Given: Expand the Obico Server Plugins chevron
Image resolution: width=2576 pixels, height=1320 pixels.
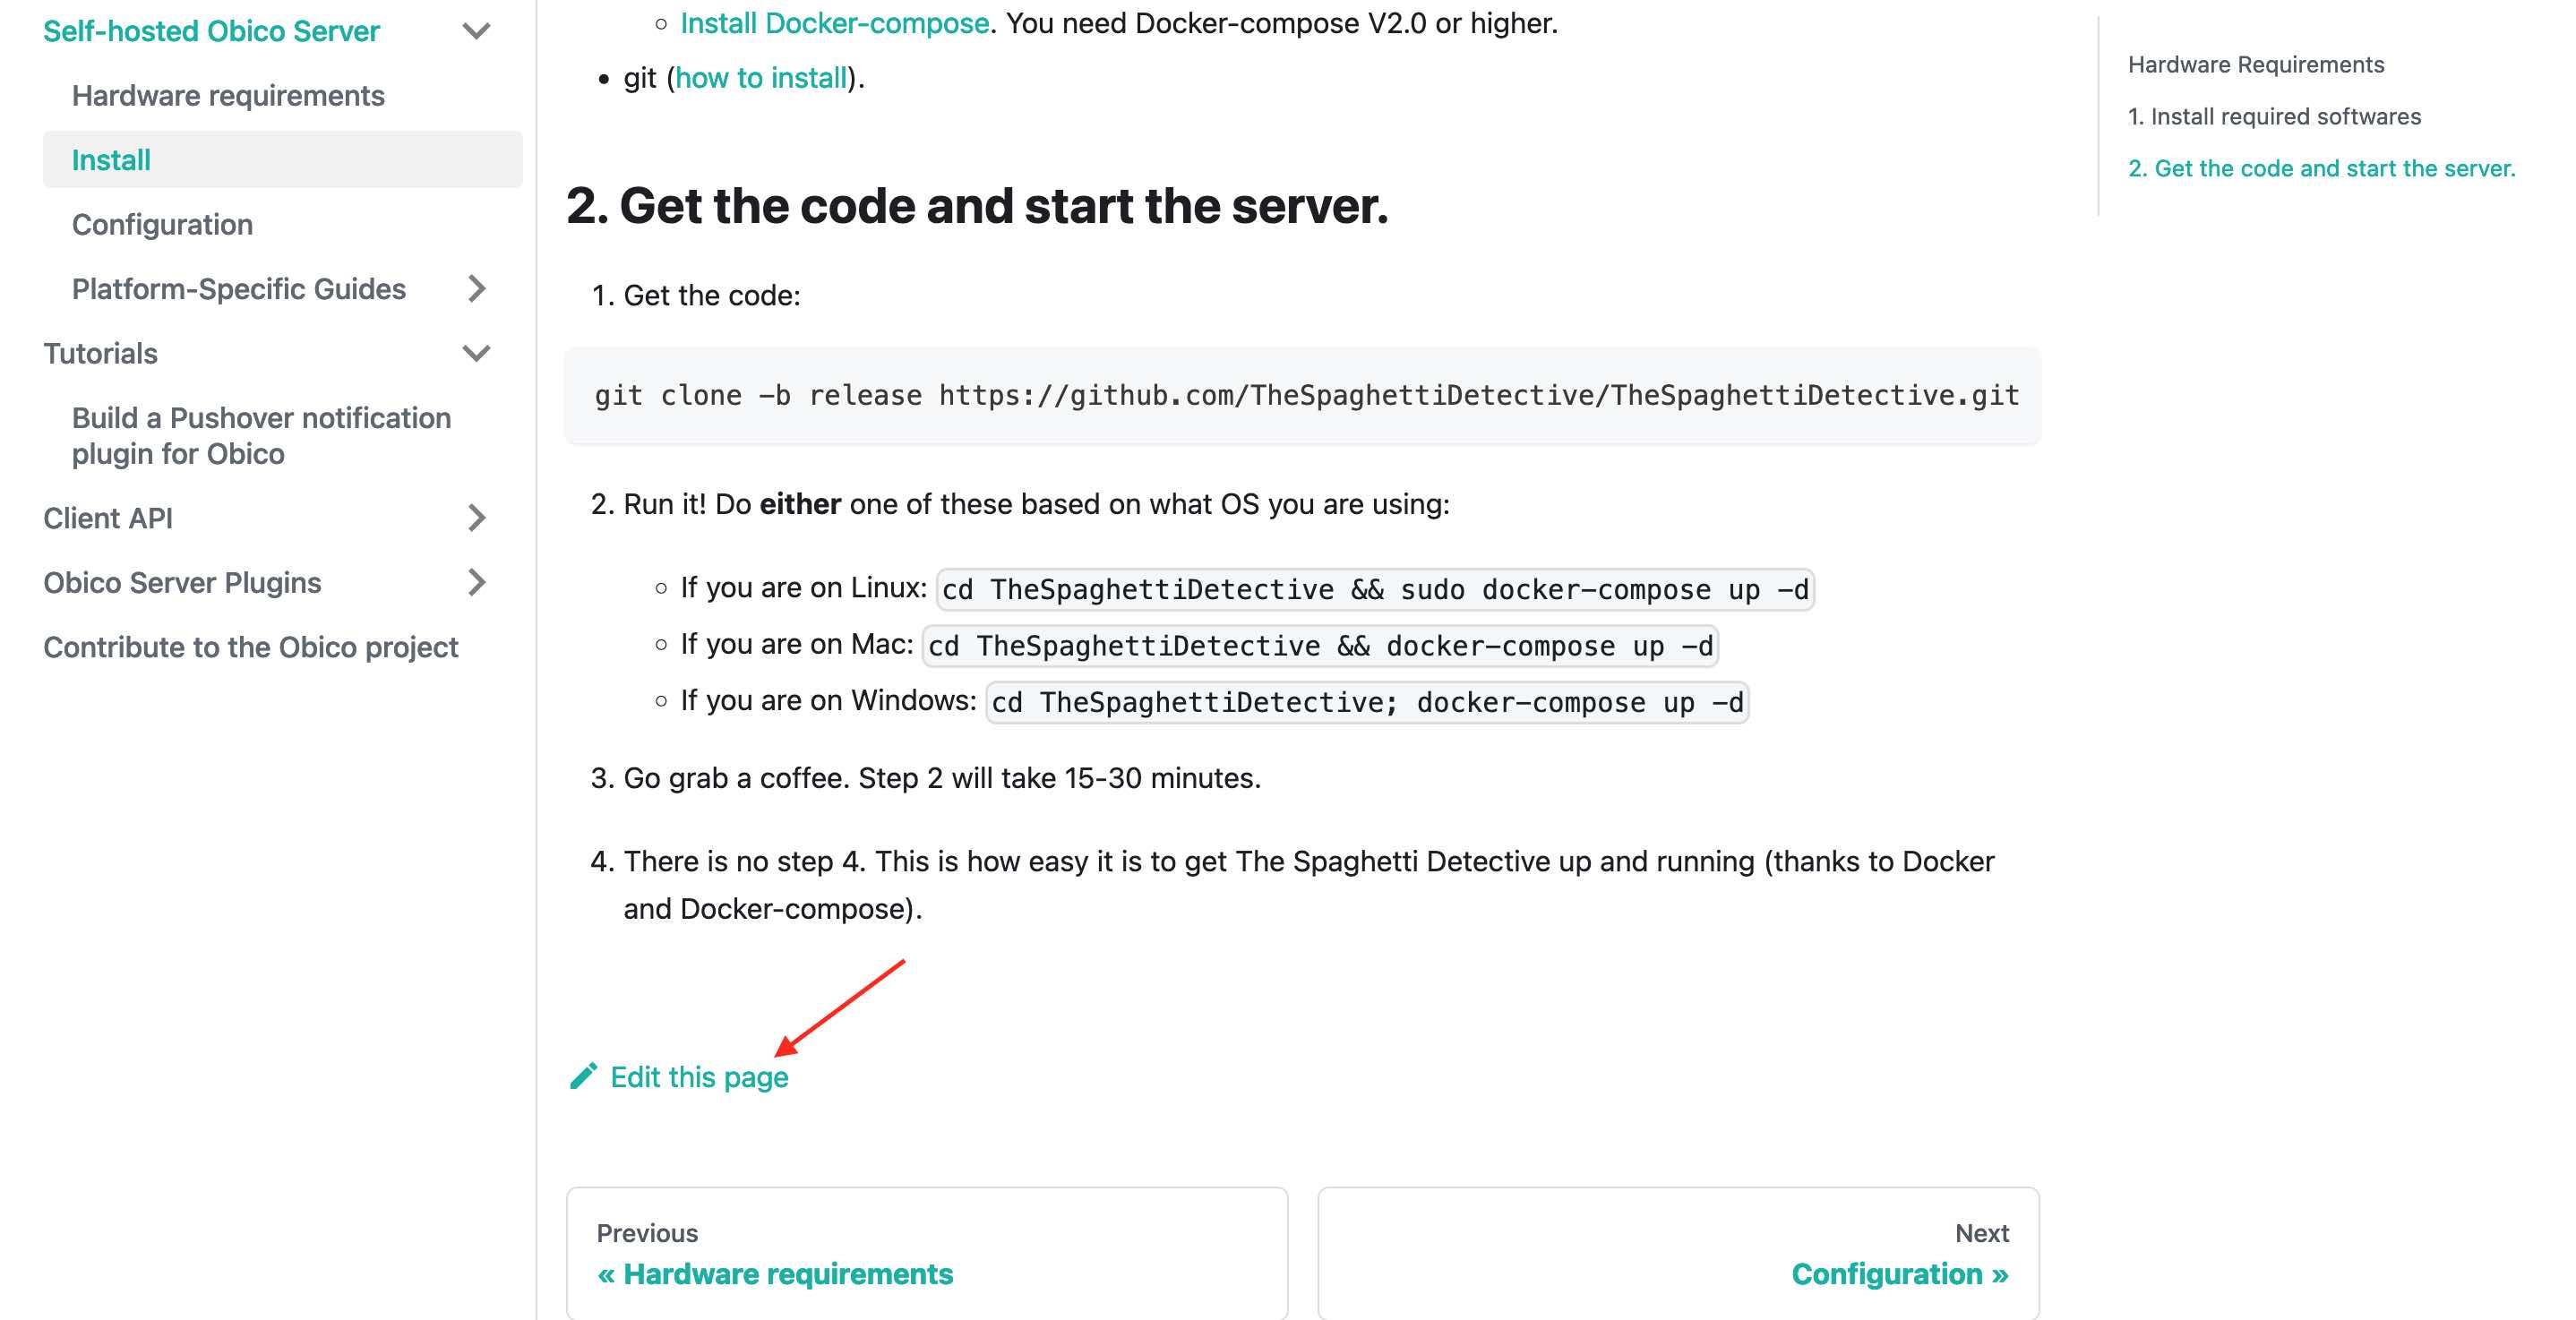Looking at the screenshot, I should [x=477, y=582].
